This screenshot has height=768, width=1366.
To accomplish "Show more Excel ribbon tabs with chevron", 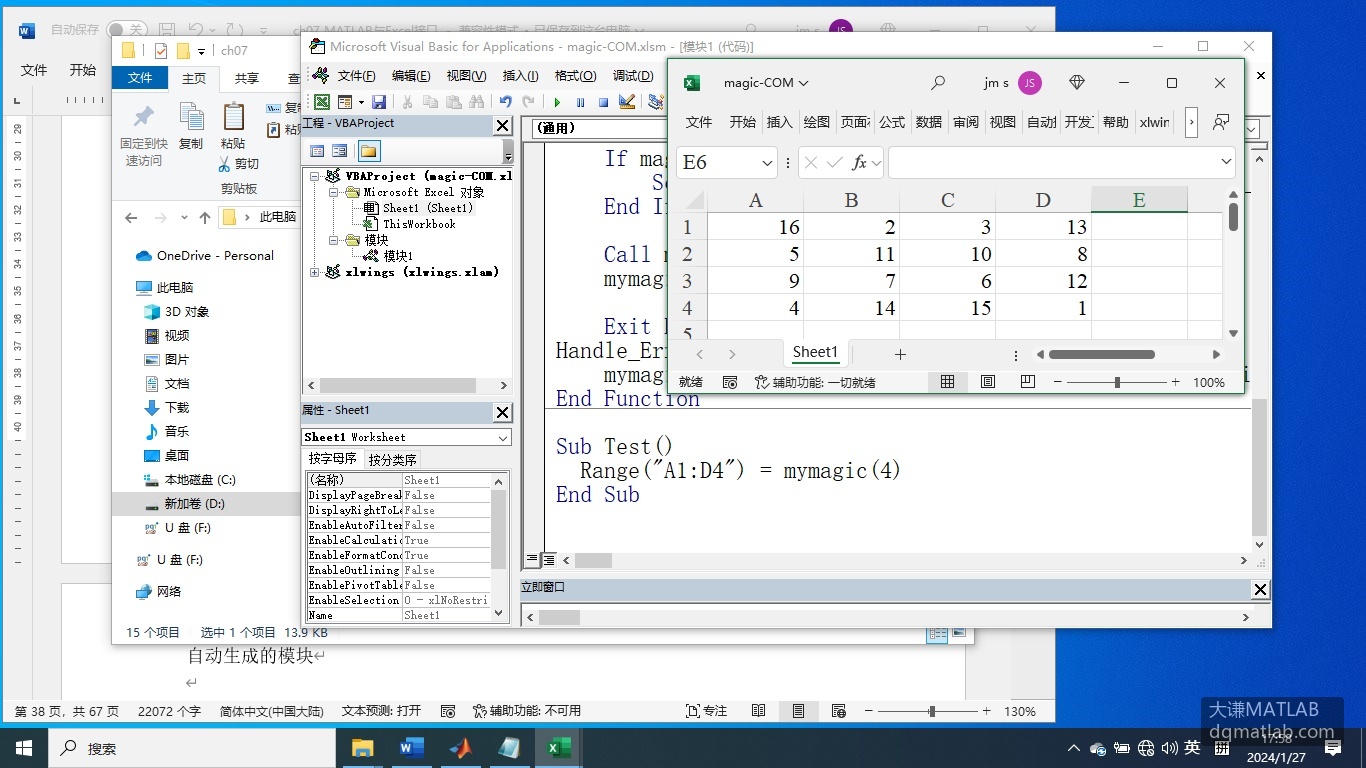I will tap(1191, 122).
